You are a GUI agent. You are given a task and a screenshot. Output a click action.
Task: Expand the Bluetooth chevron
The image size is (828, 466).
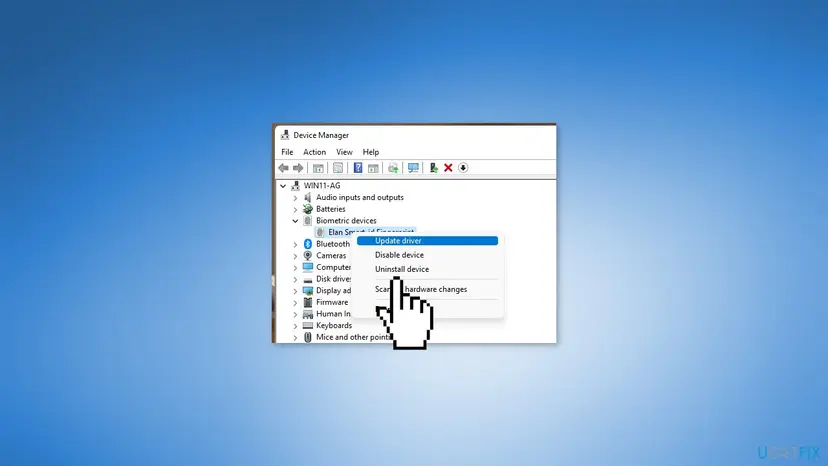point(296,244)
